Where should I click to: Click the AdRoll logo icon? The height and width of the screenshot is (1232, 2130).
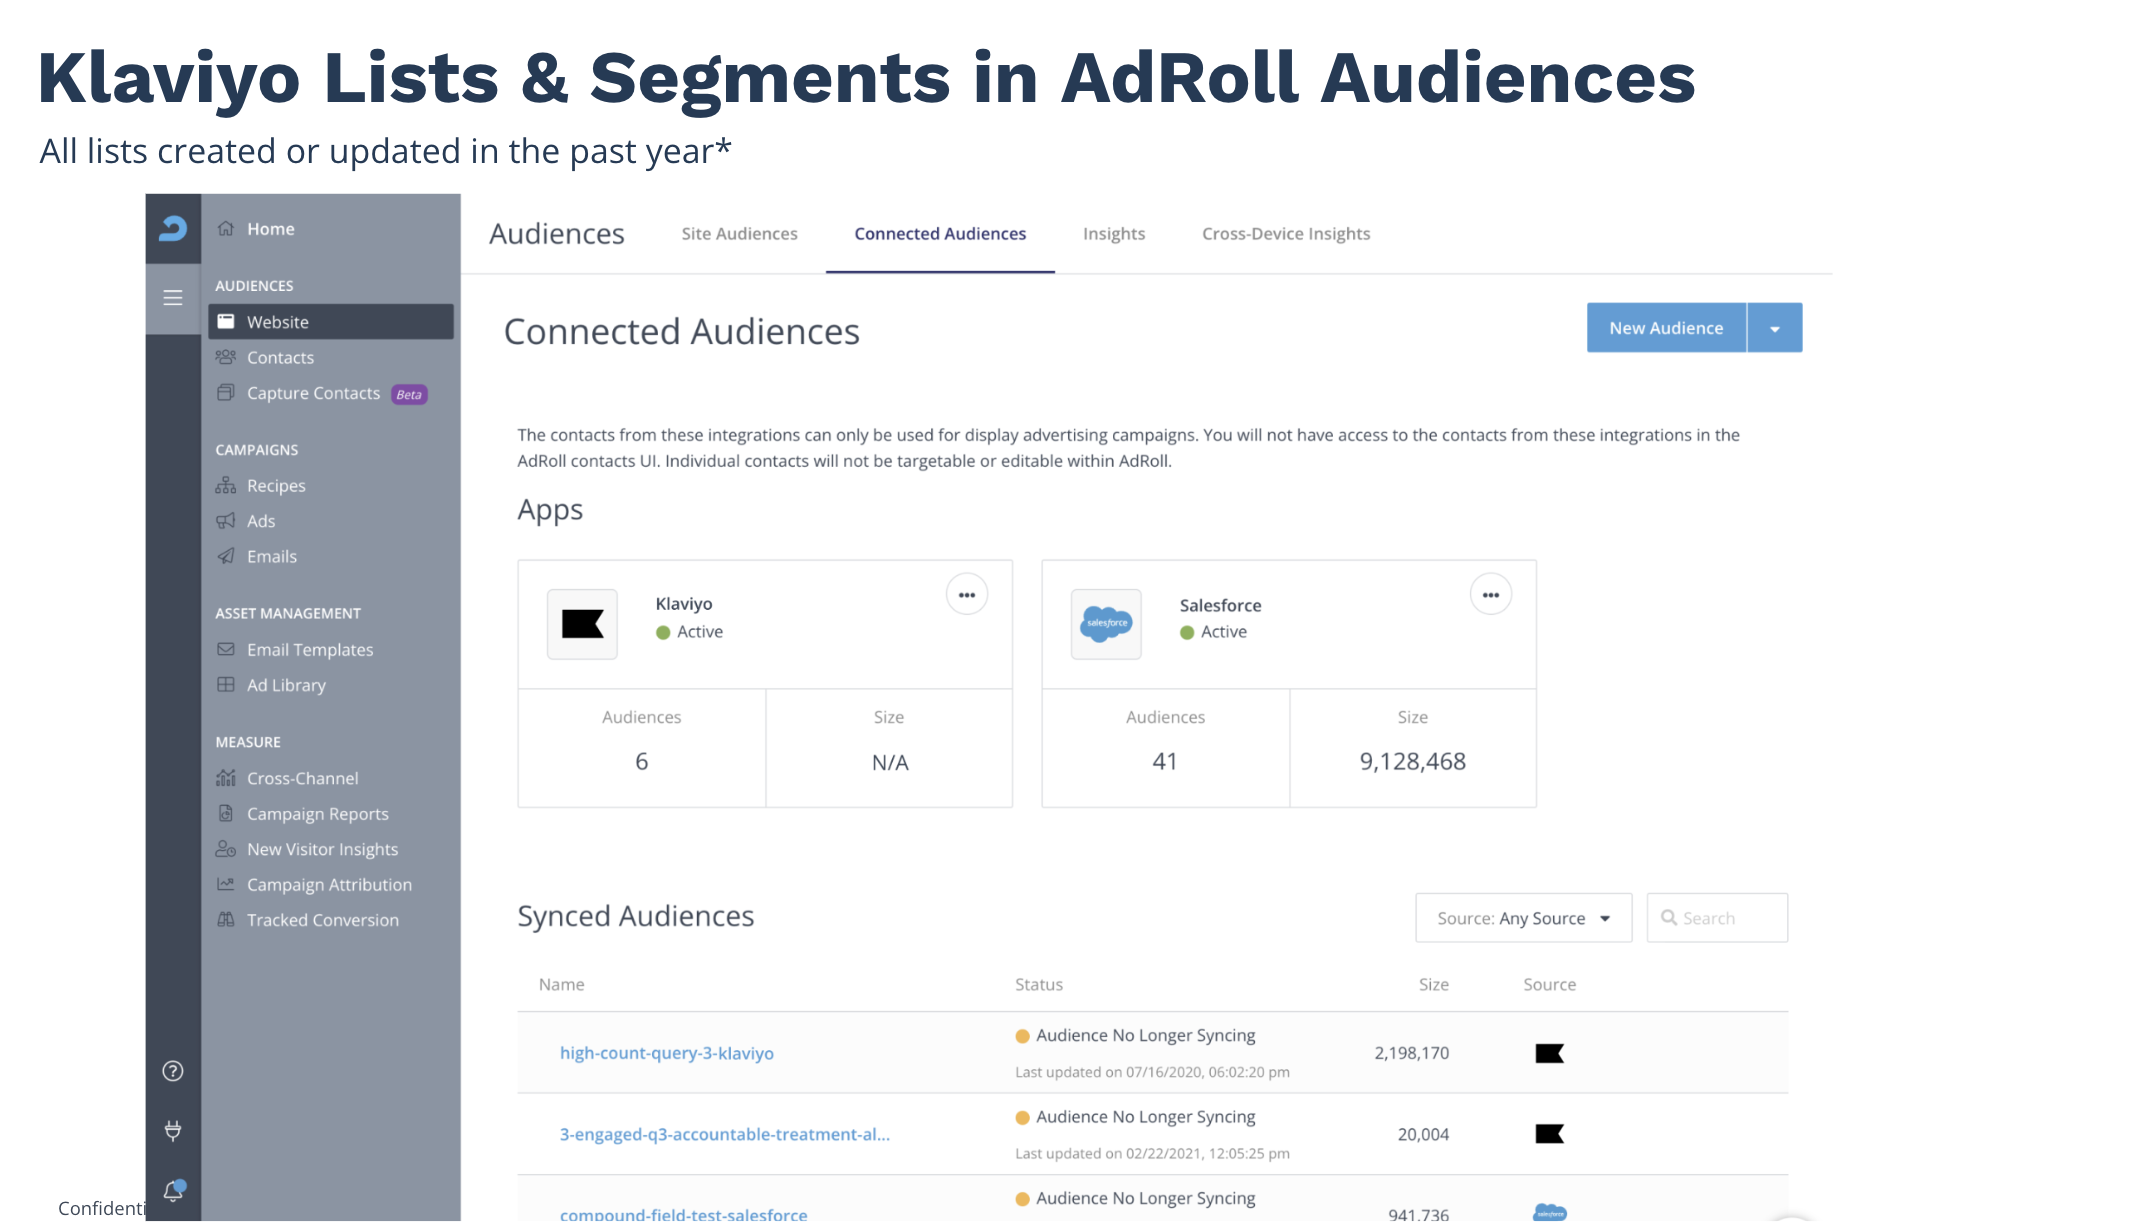click(173, 229)
